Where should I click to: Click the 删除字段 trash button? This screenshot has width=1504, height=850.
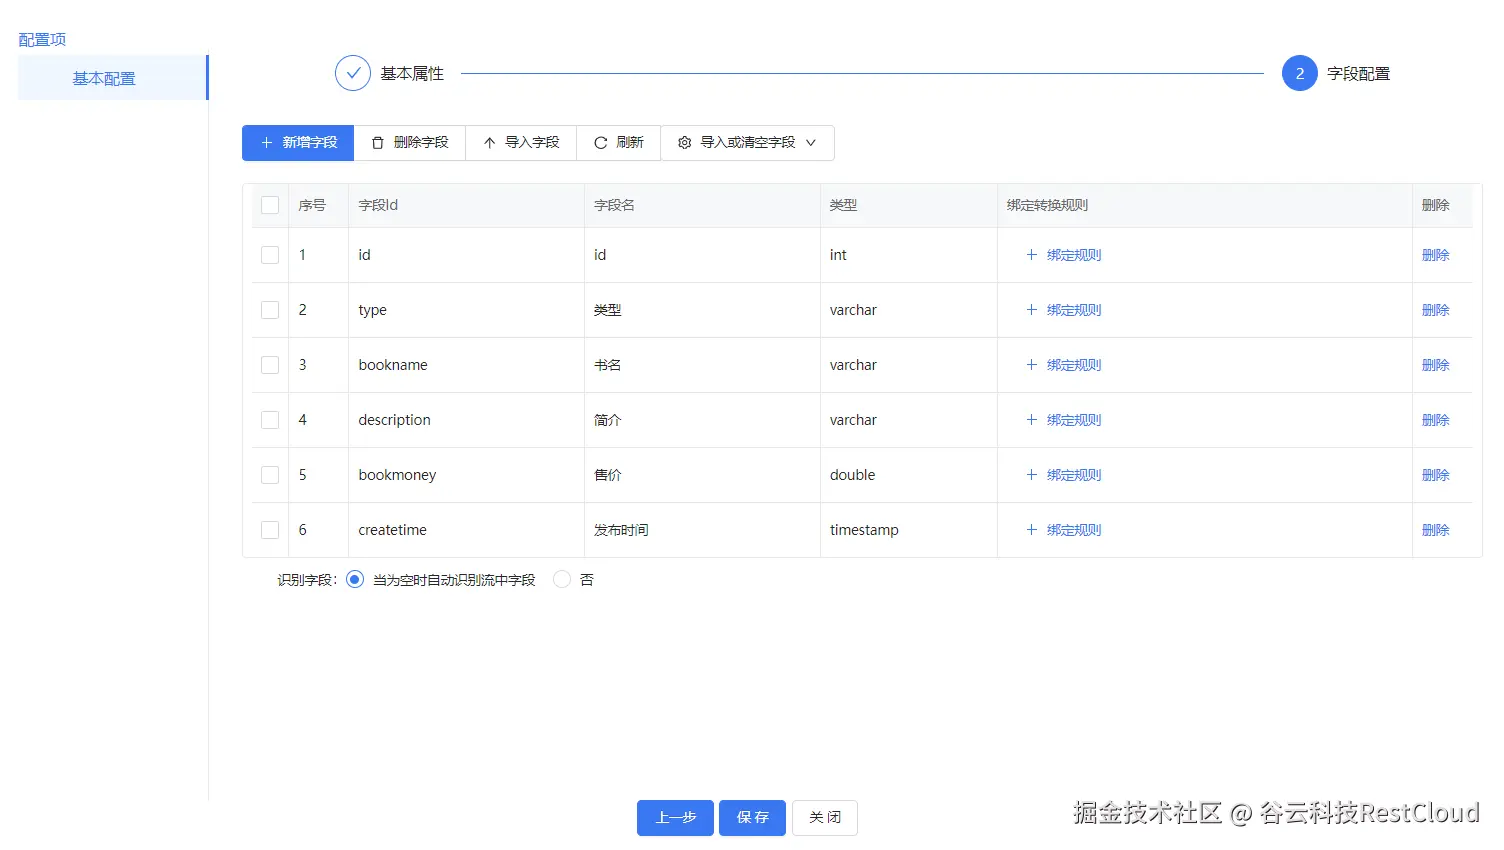click(x=410, y=143)
